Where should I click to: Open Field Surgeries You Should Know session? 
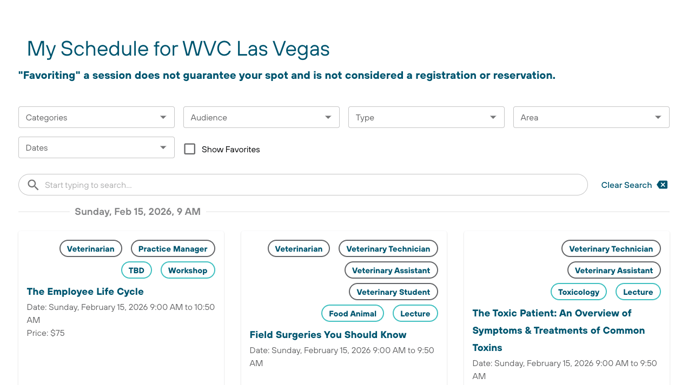[328, 335]
